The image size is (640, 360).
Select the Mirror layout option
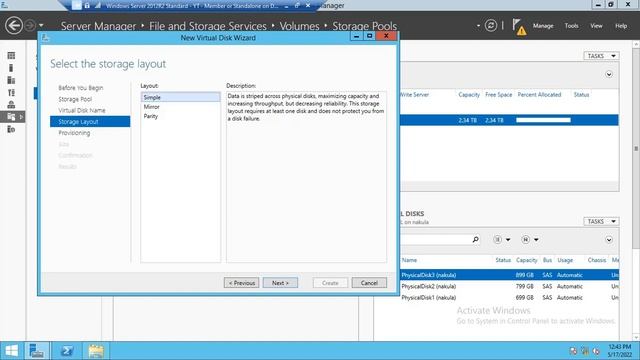pyautogui.click(x=180, y=107)
